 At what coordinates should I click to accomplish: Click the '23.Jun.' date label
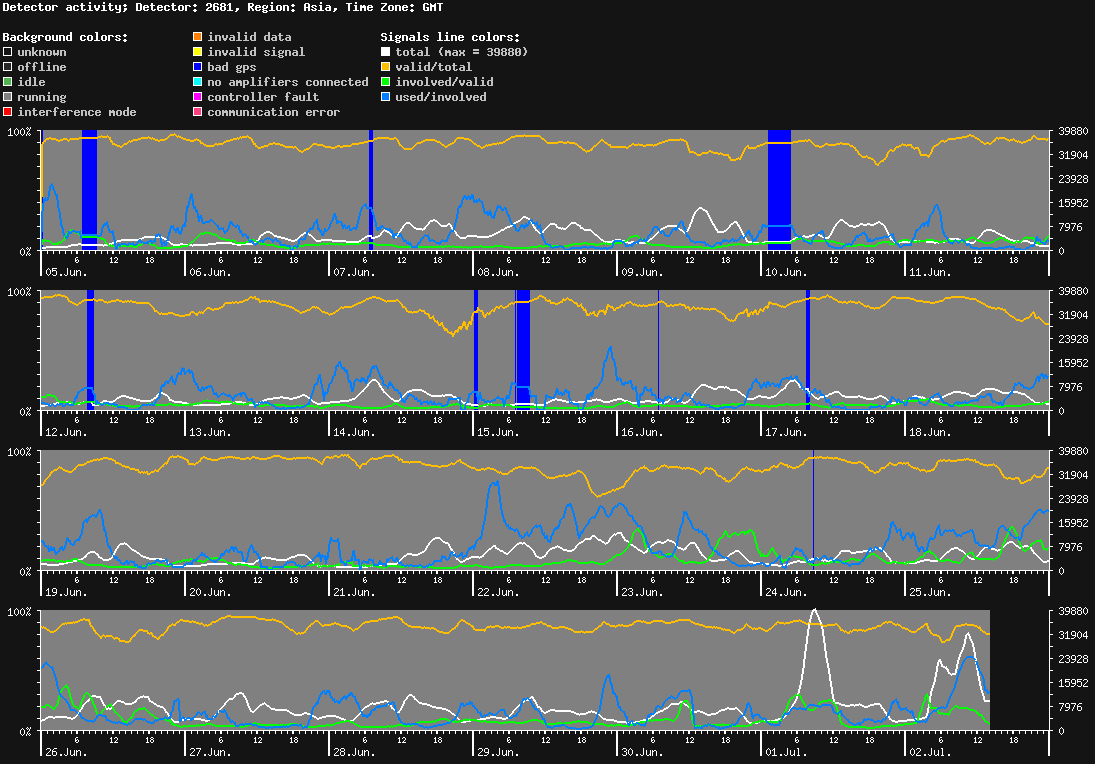point(642,592)
